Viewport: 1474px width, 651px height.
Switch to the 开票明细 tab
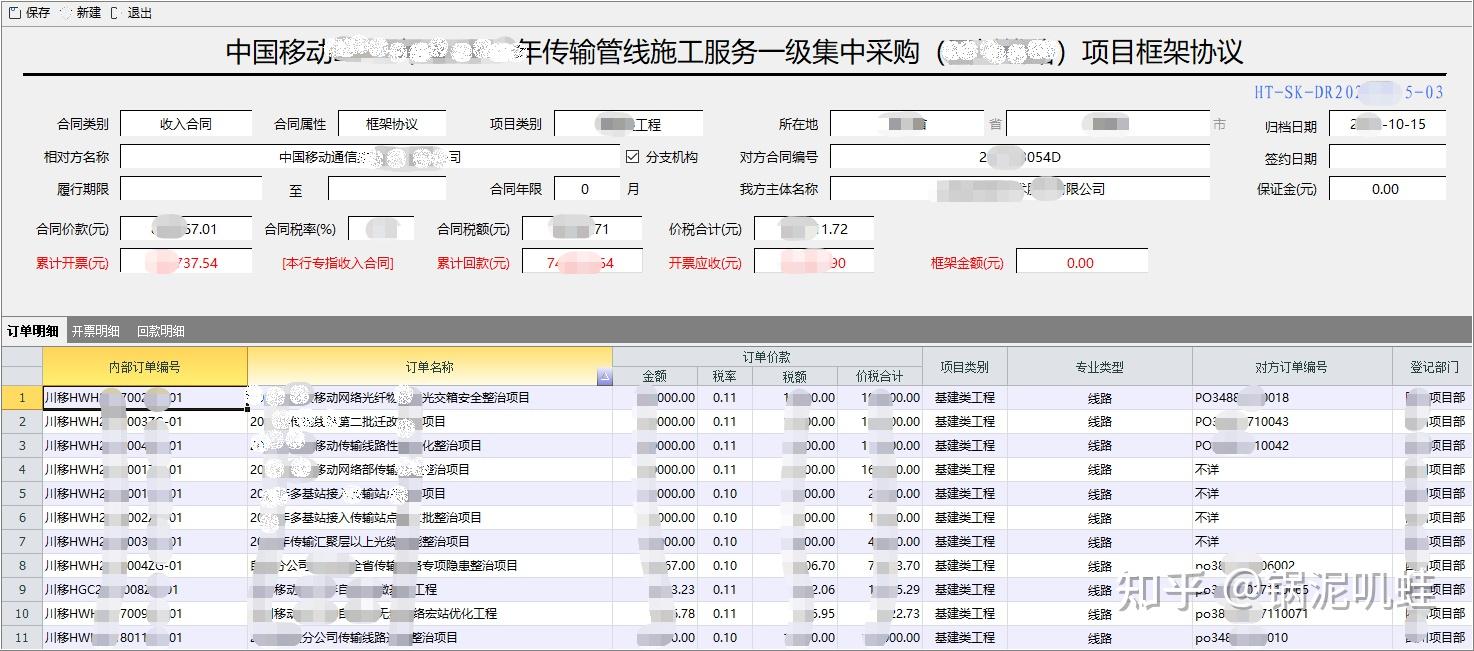point(96,331)
